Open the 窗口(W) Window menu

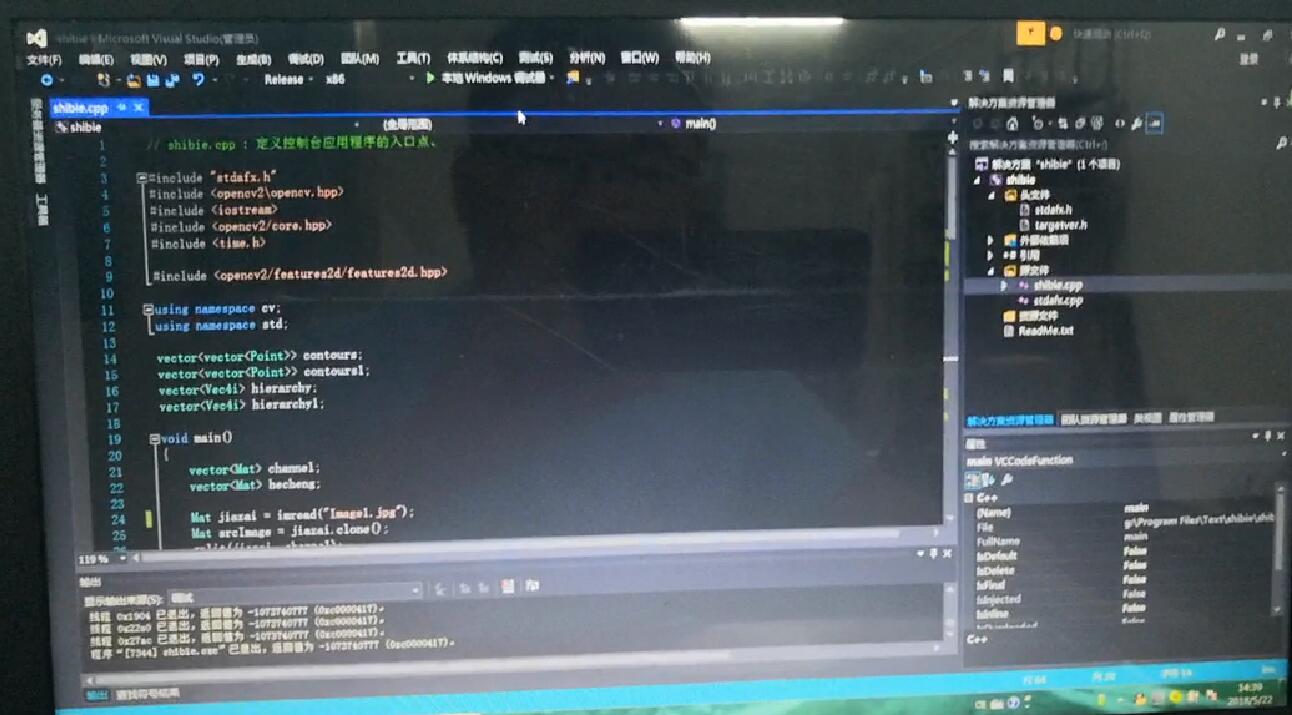(639, 58)
